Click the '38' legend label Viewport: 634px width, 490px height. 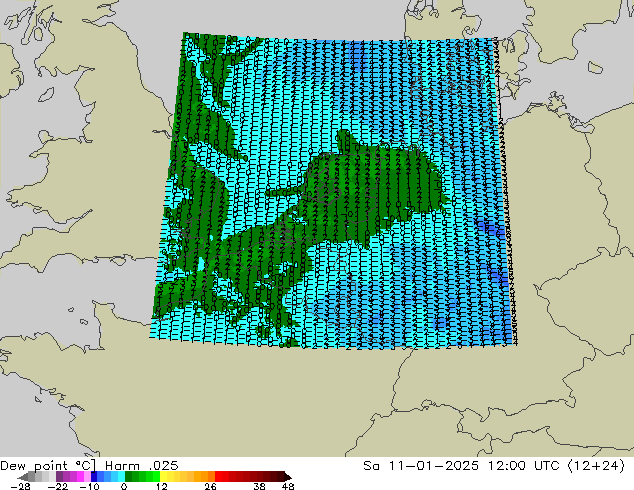260,486
